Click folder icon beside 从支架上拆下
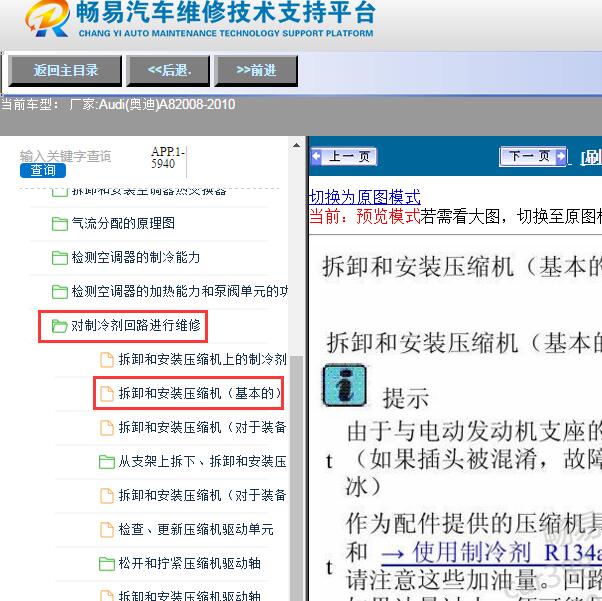 click(x=107, y=462)
